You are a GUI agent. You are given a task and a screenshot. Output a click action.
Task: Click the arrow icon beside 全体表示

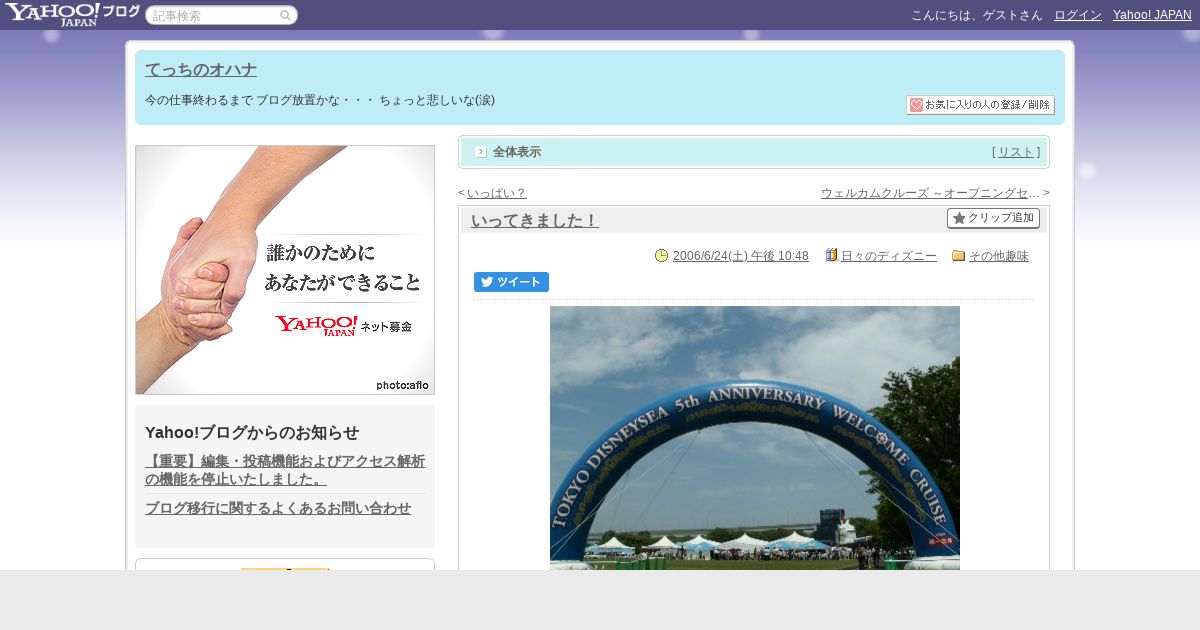[481, 152]
